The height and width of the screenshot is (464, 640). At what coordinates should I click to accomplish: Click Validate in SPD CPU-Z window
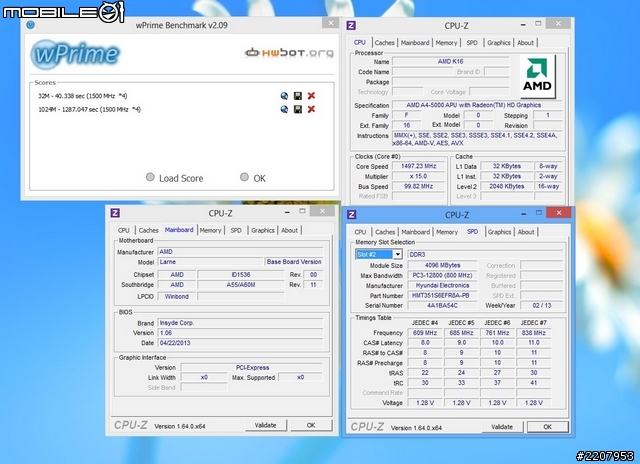(502, 427)
